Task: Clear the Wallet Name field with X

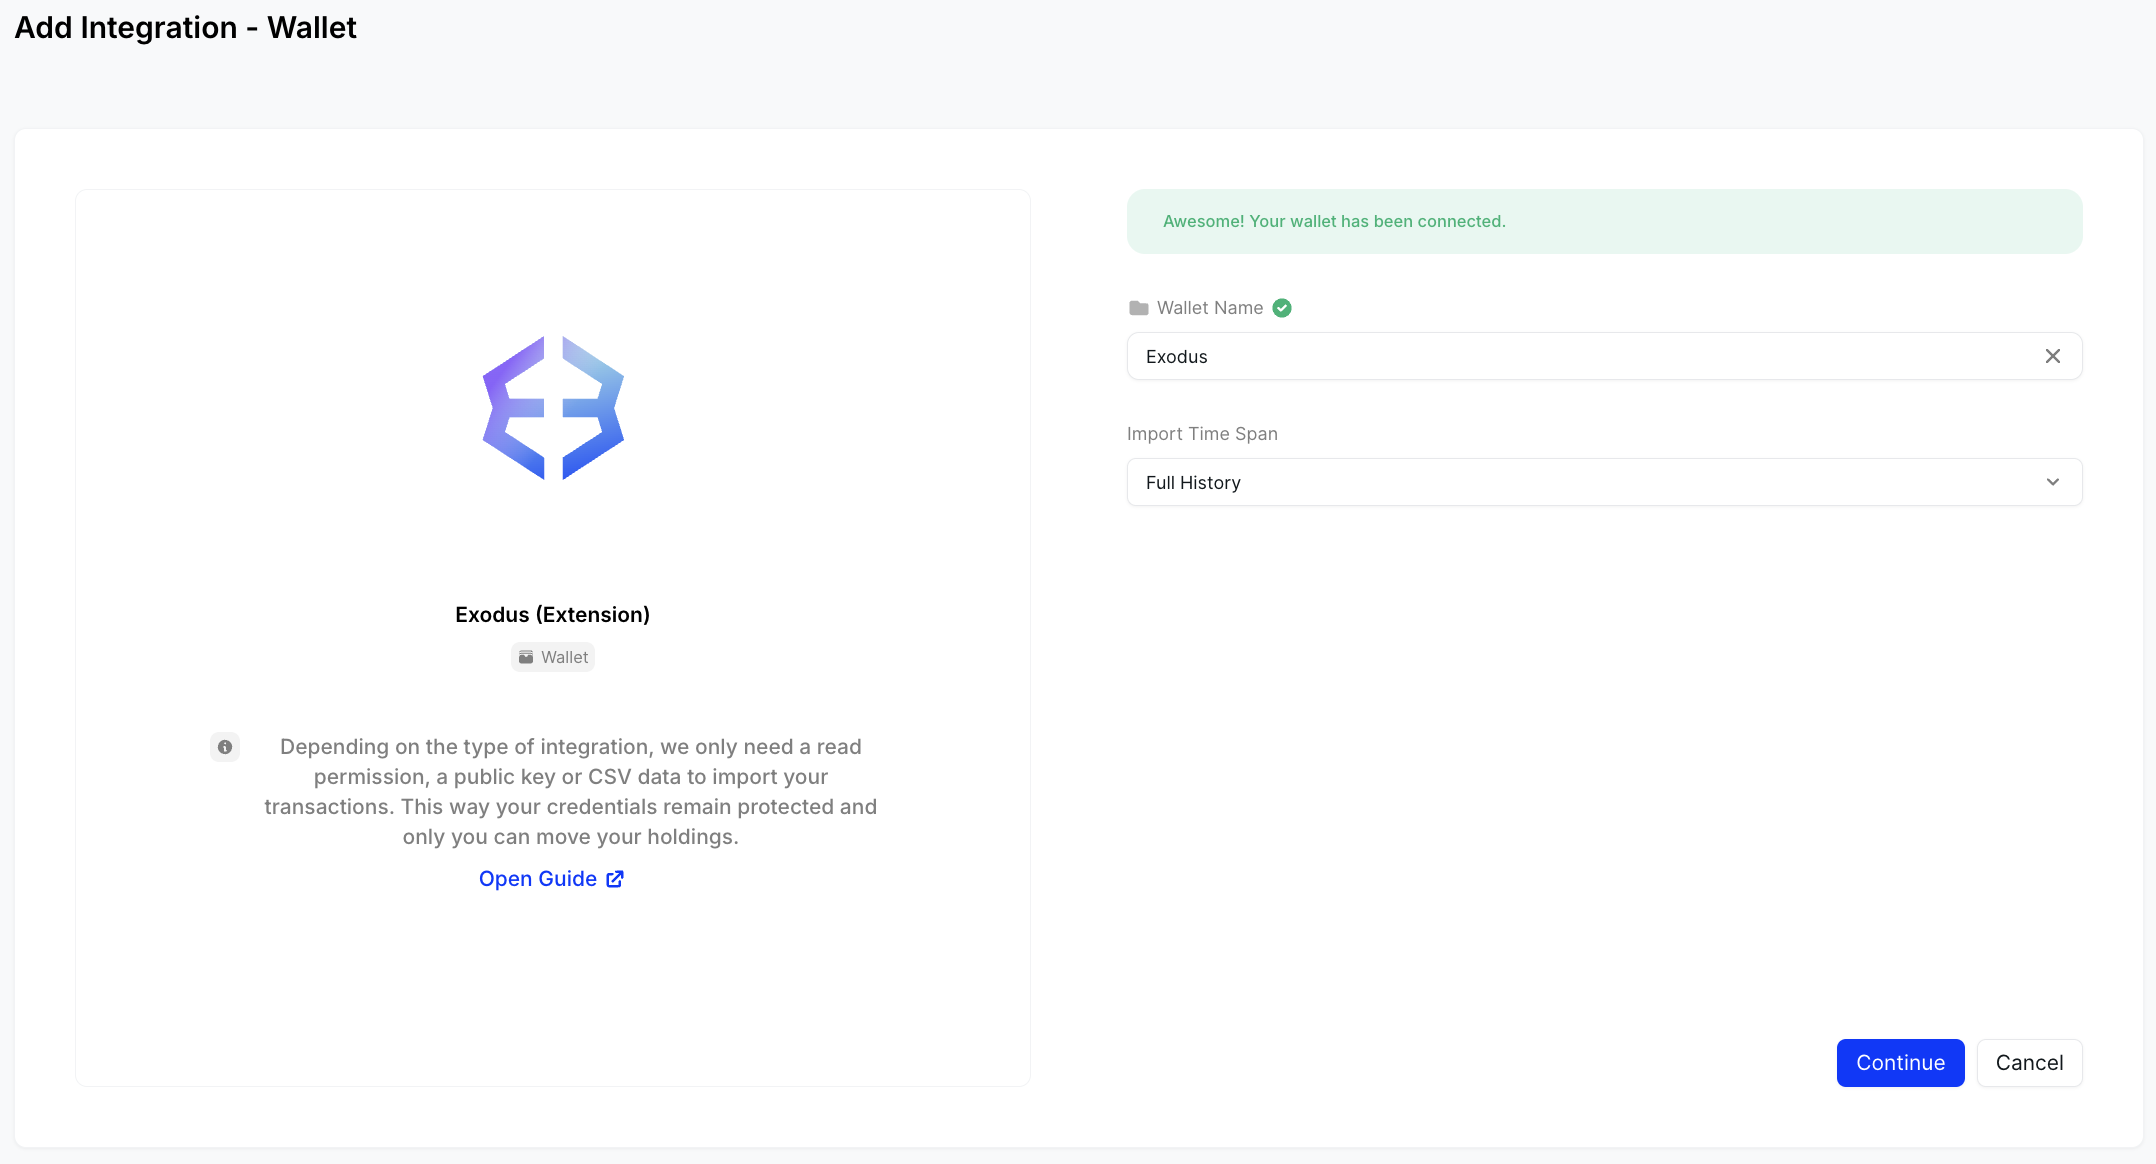Action: 2053,356
